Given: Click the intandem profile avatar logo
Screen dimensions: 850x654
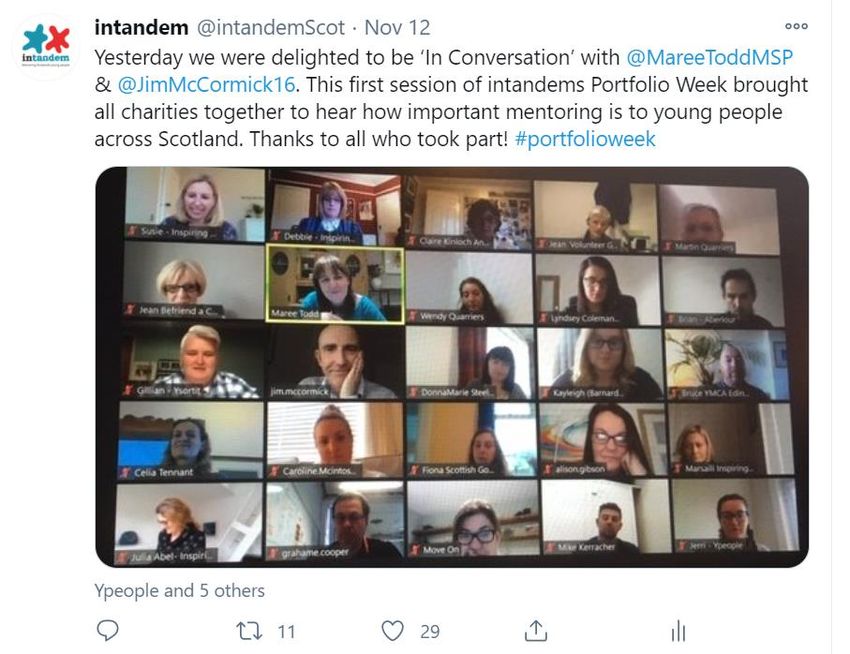Looking at the screenshot, I should click(x=46, y=46).
